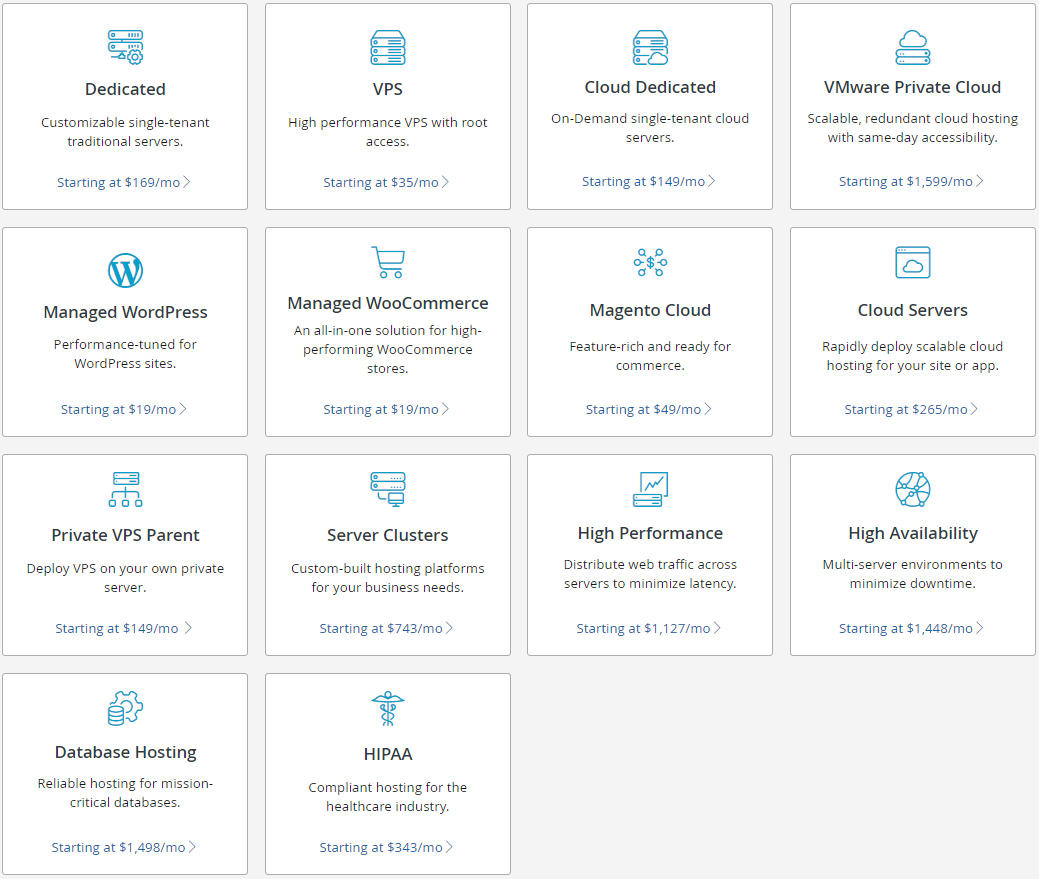Open the Starting at $1,599/mo link
Image resolution: width=1039 pixels, height=879 pixels.
pyautogui.click(x=911, y=181)
